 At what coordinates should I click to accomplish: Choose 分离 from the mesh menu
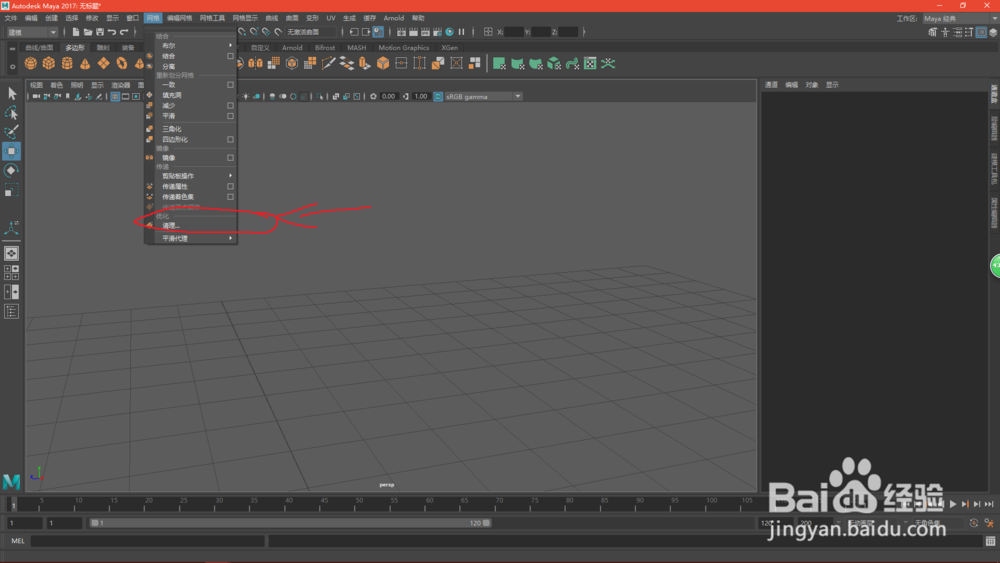coord(168,67)
